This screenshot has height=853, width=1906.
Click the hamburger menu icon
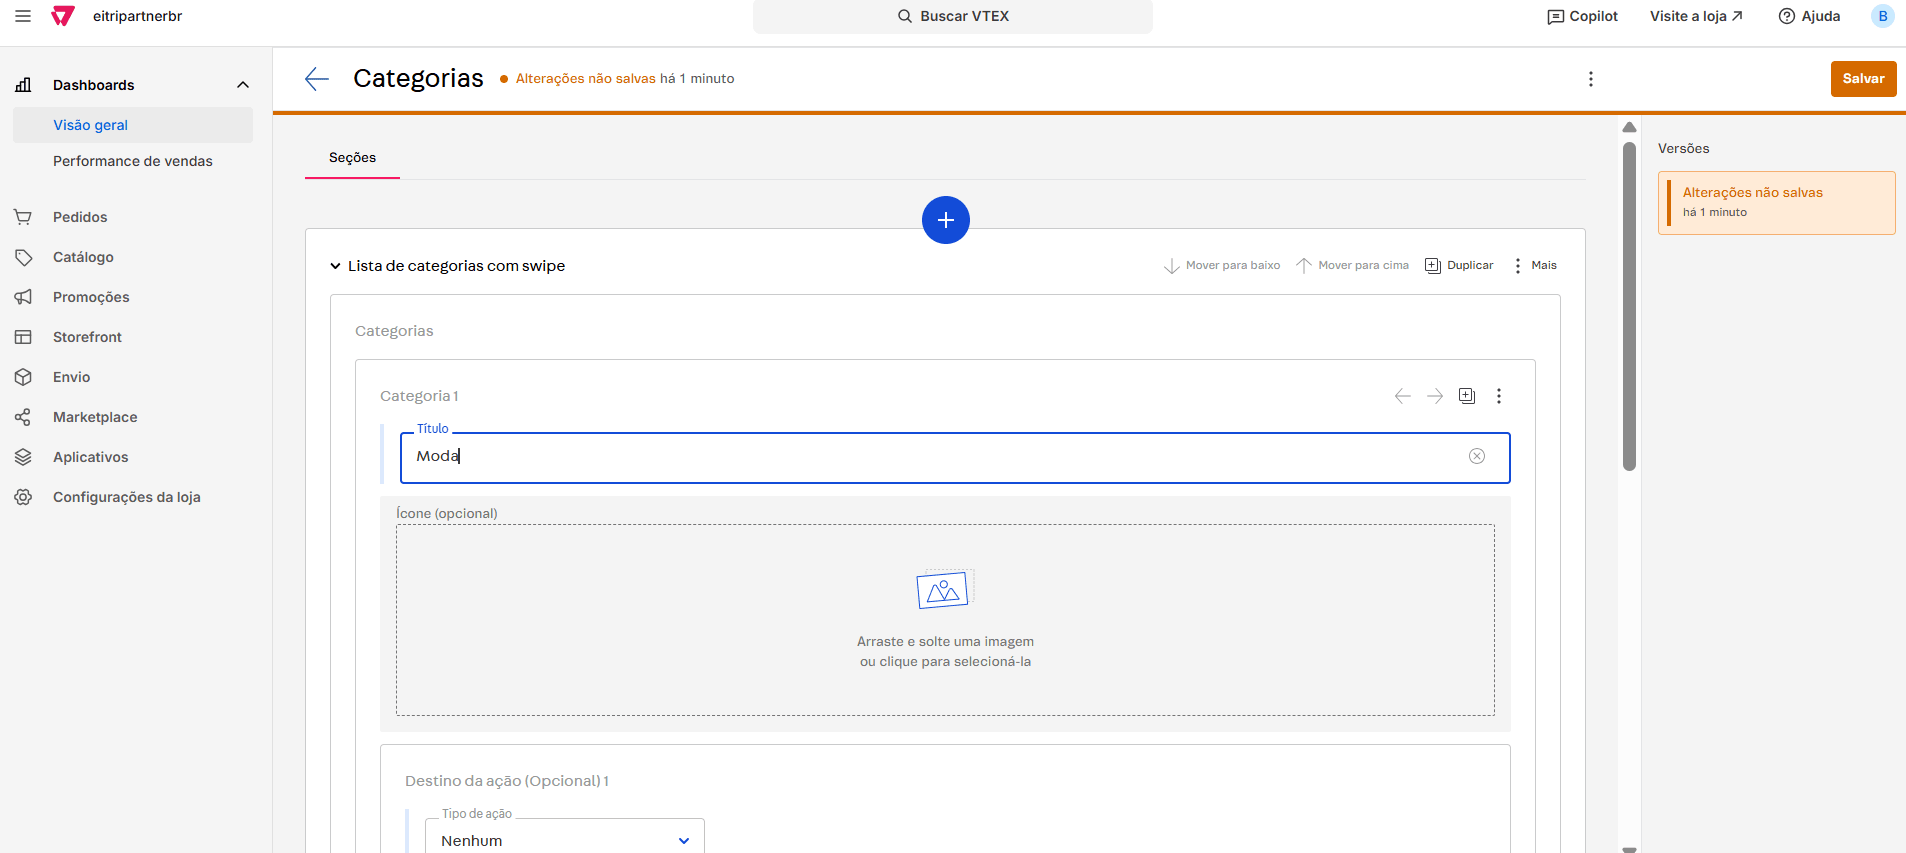coord(23,16)
